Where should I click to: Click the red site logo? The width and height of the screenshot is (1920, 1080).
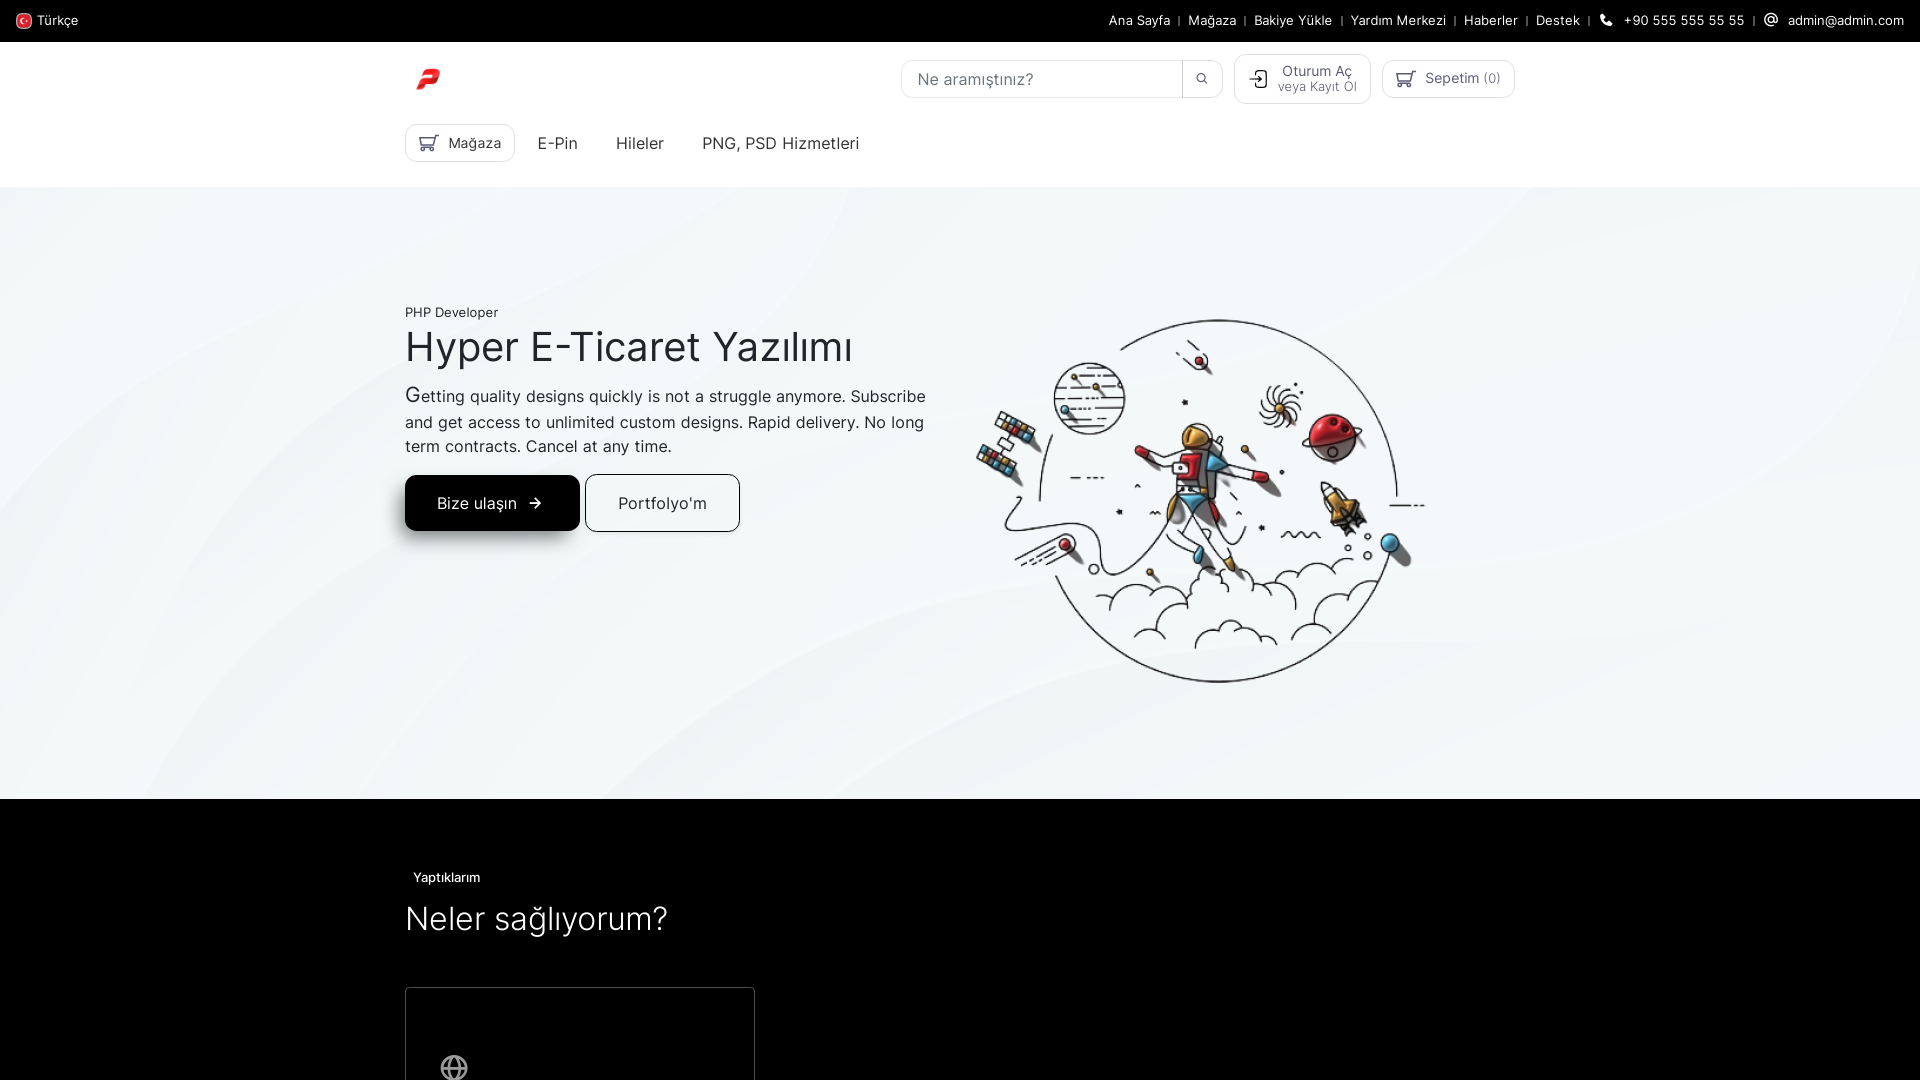point(428,79)
